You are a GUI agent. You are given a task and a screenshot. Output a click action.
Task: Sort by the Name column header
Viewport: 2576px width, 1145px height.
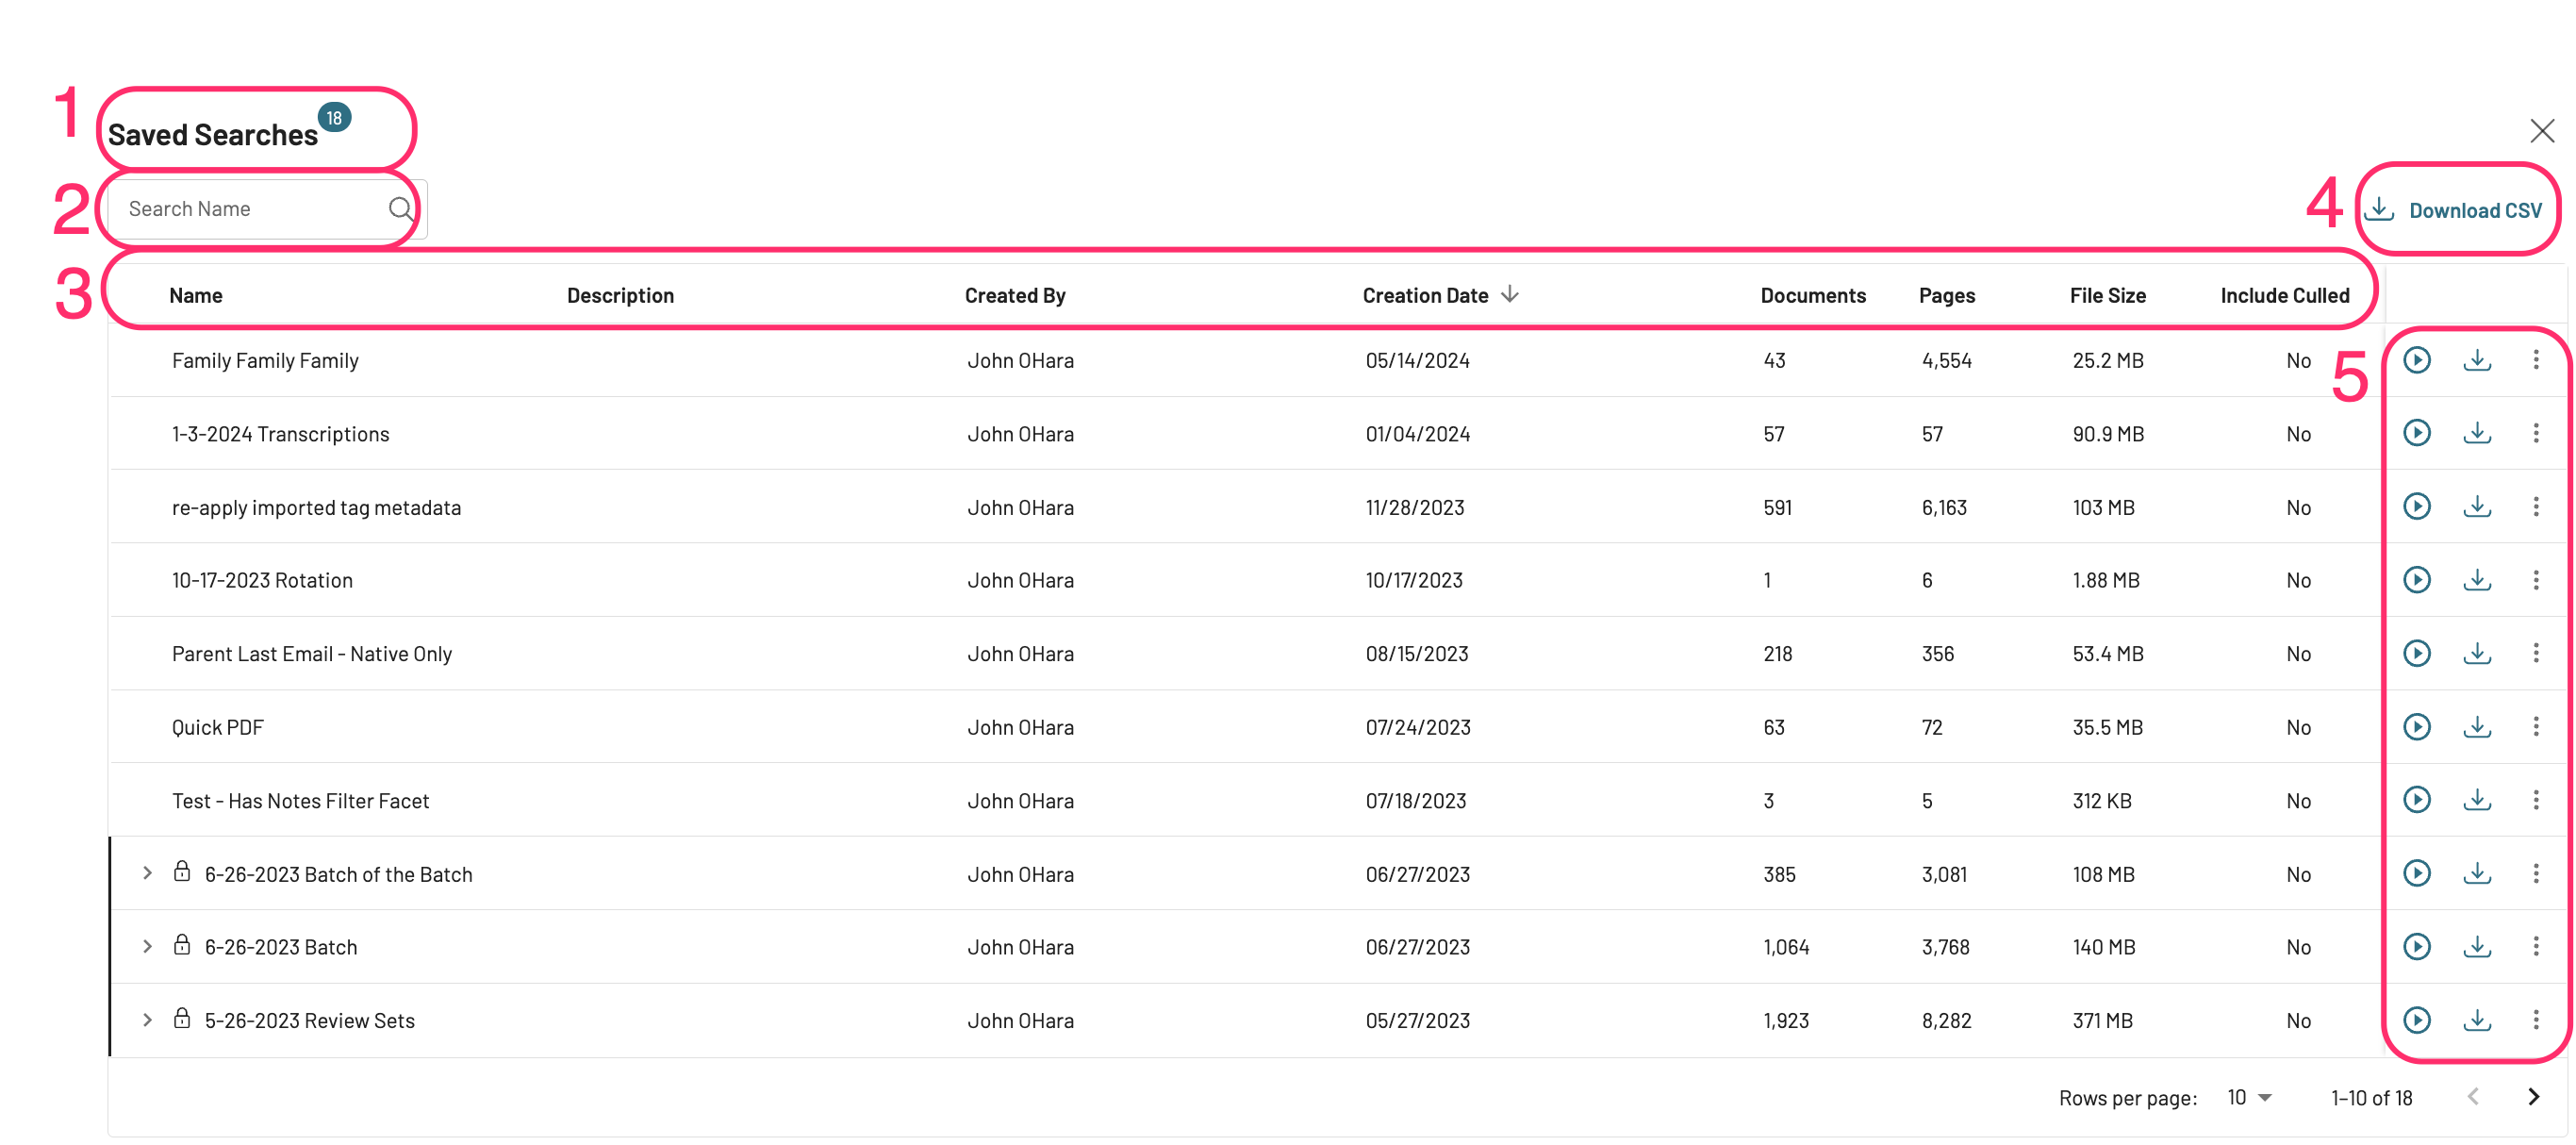[196, 296]
